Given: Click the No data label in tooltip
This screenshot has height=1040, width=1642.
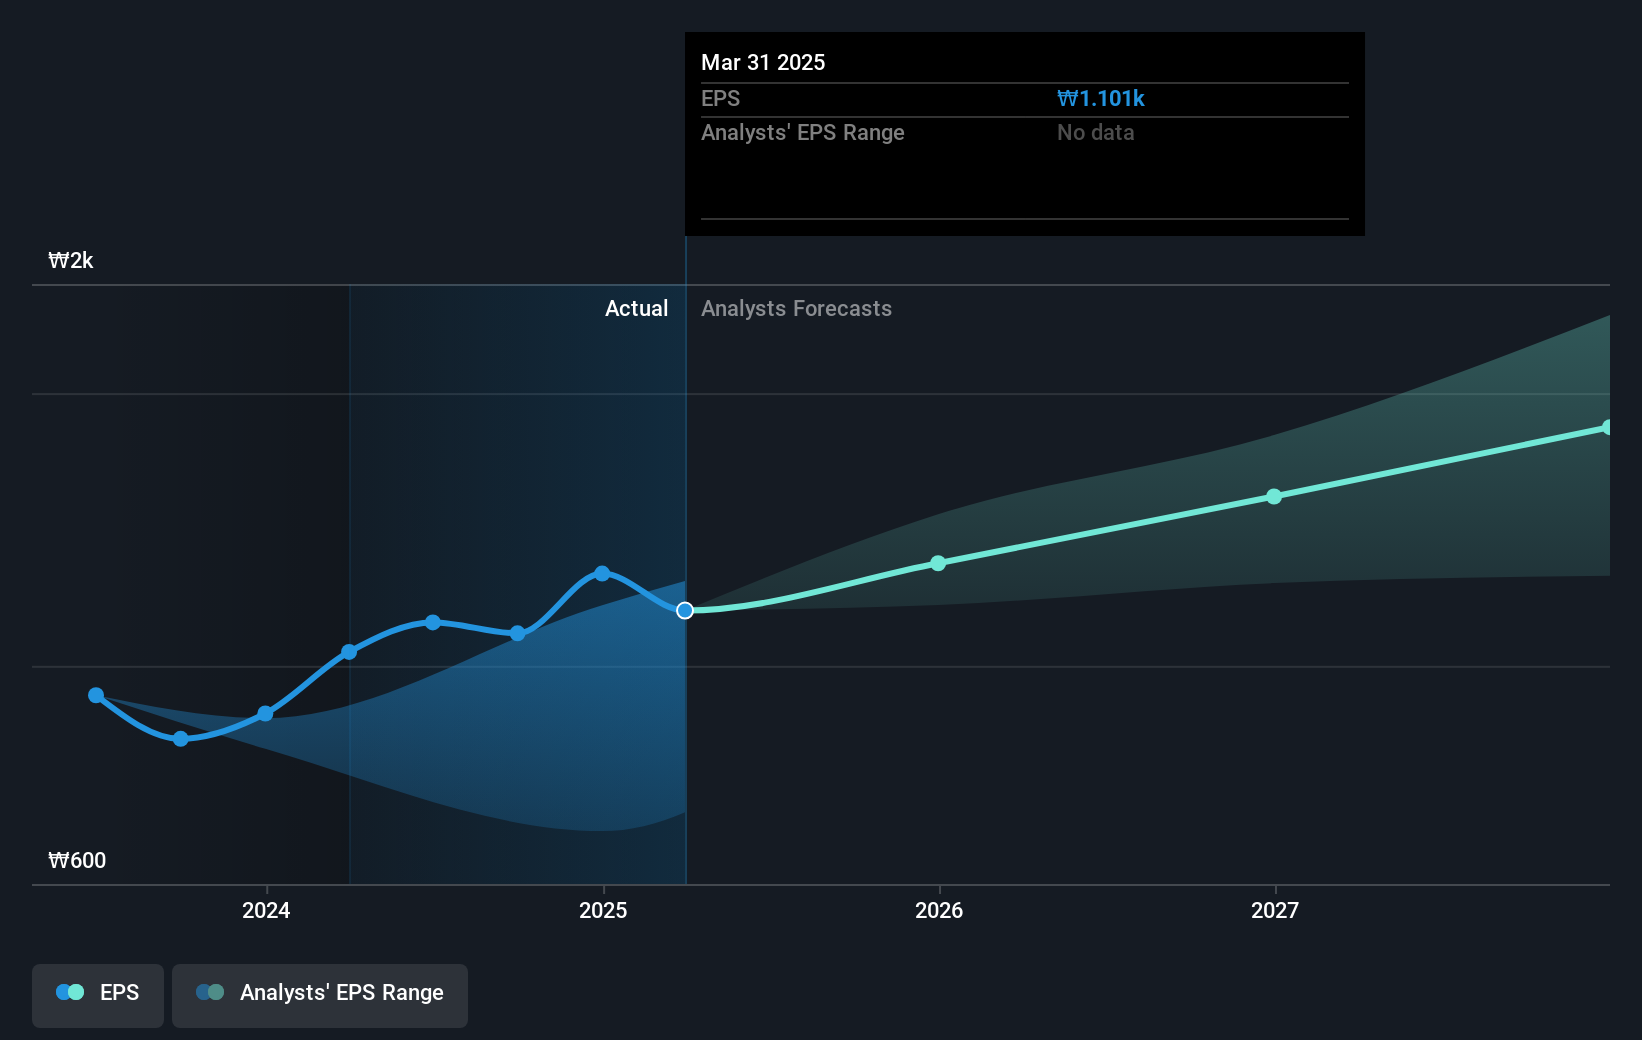Looking at the screenshot, I should point(1095,132).
